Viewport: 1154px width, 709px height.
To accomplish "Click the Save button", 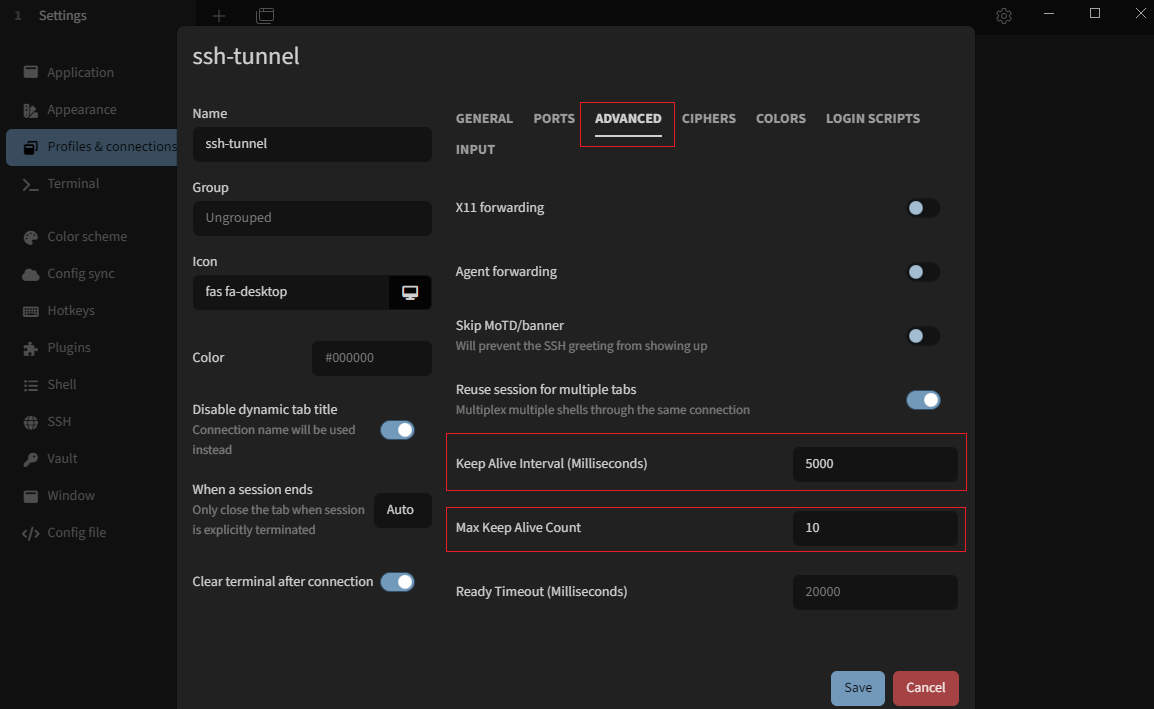I will 857,688.
